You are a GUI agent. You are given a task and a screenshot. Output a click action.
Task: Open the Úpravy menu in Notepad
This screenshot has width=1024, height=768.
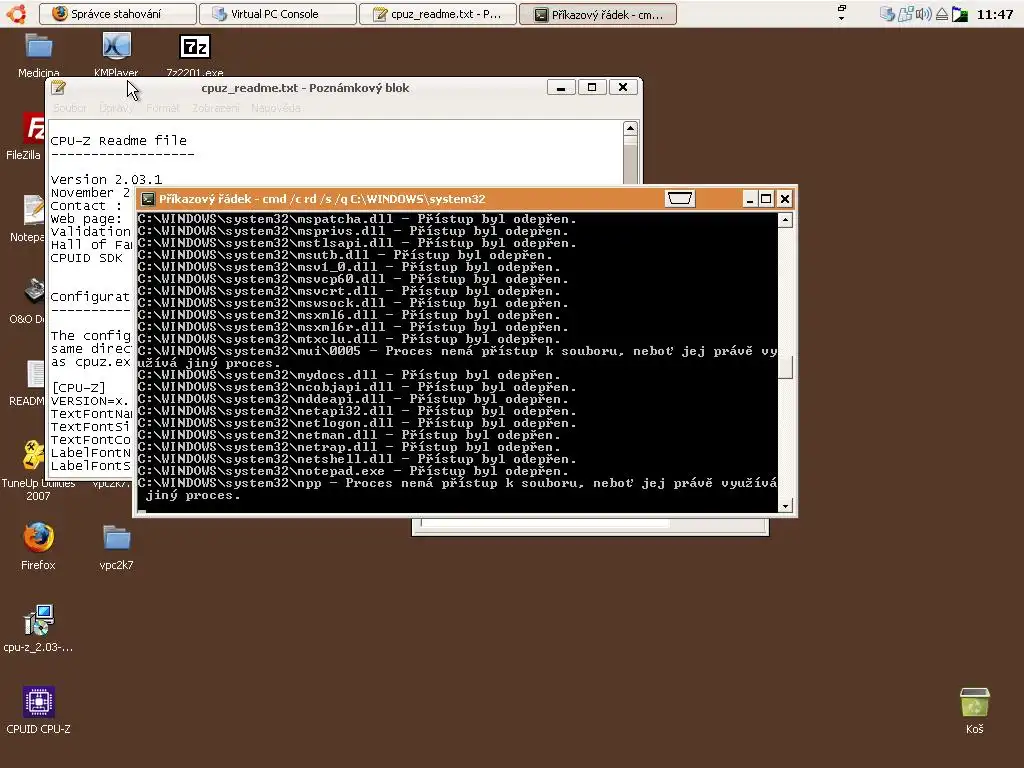click(116, 108)
